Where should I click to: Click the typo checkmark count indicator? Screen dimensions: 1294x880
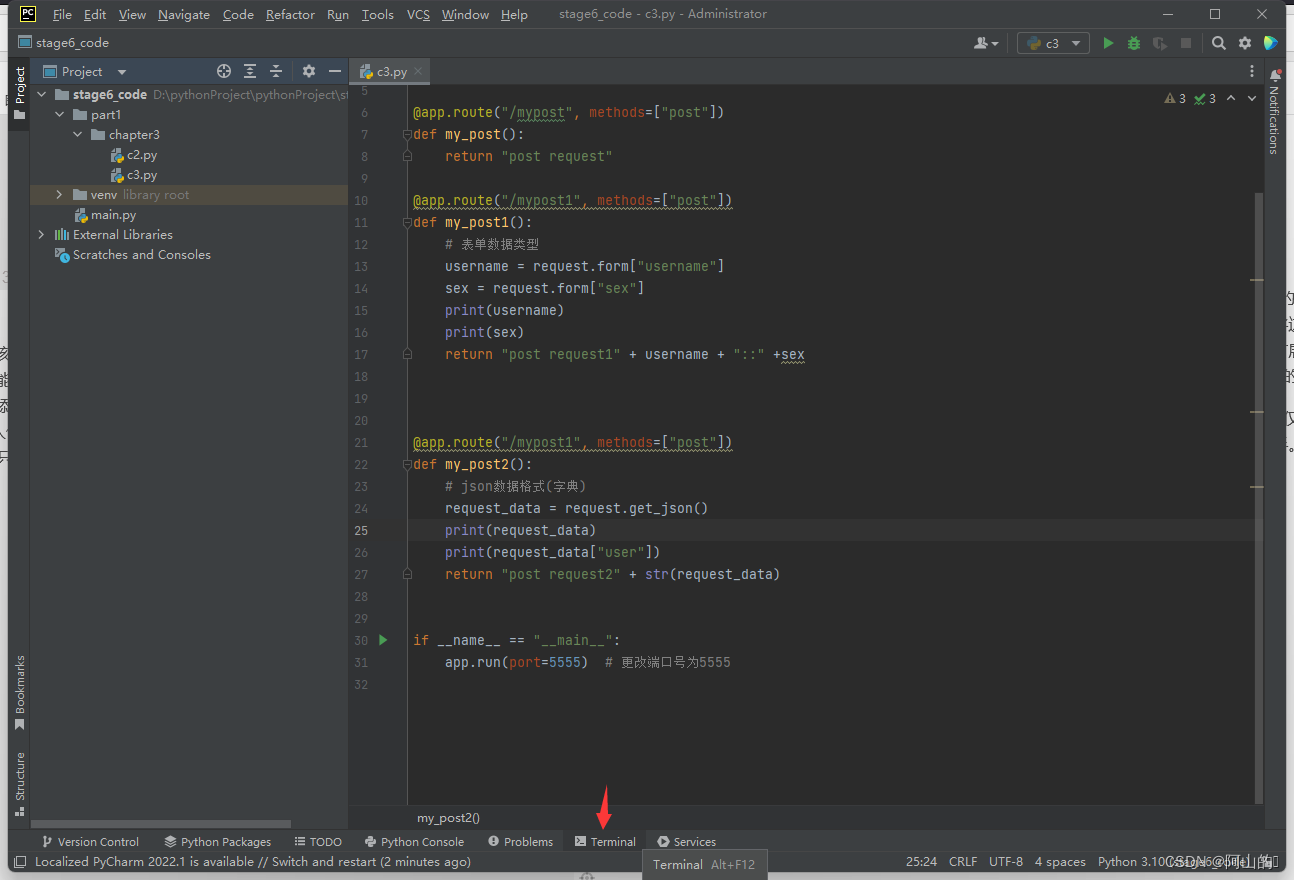pyautogui.click(x=1205, y=98)
